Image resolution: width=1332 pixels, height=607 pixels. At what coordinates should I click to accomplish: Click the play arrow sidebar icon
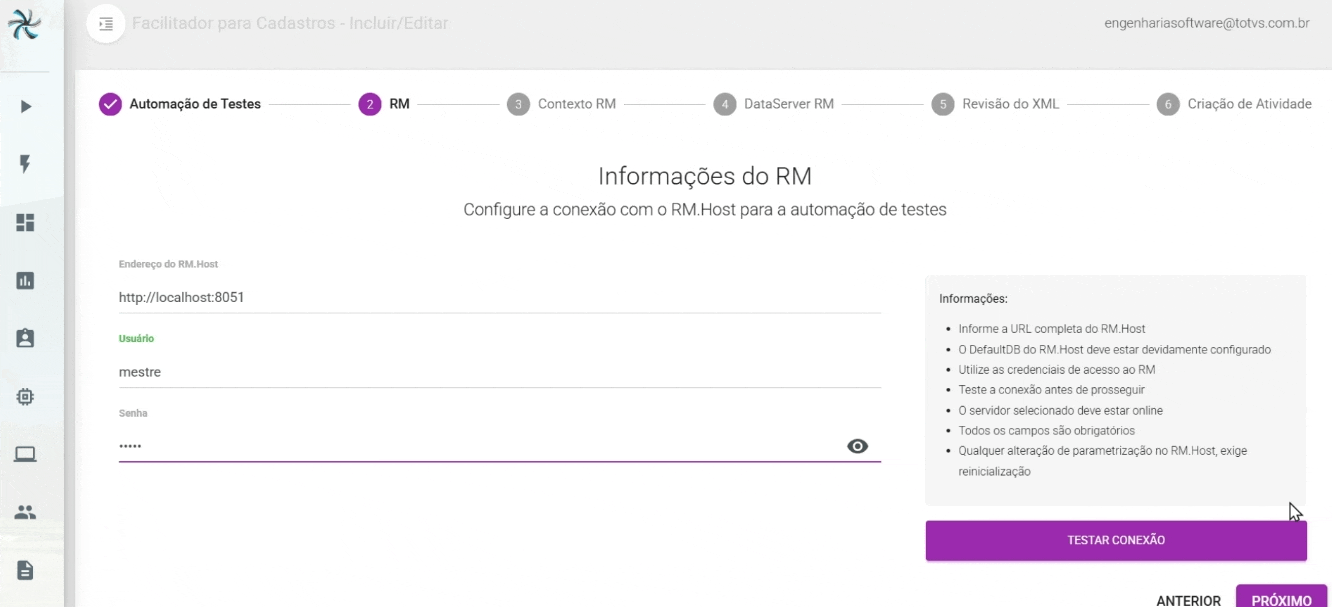click(x=26, y=106)
